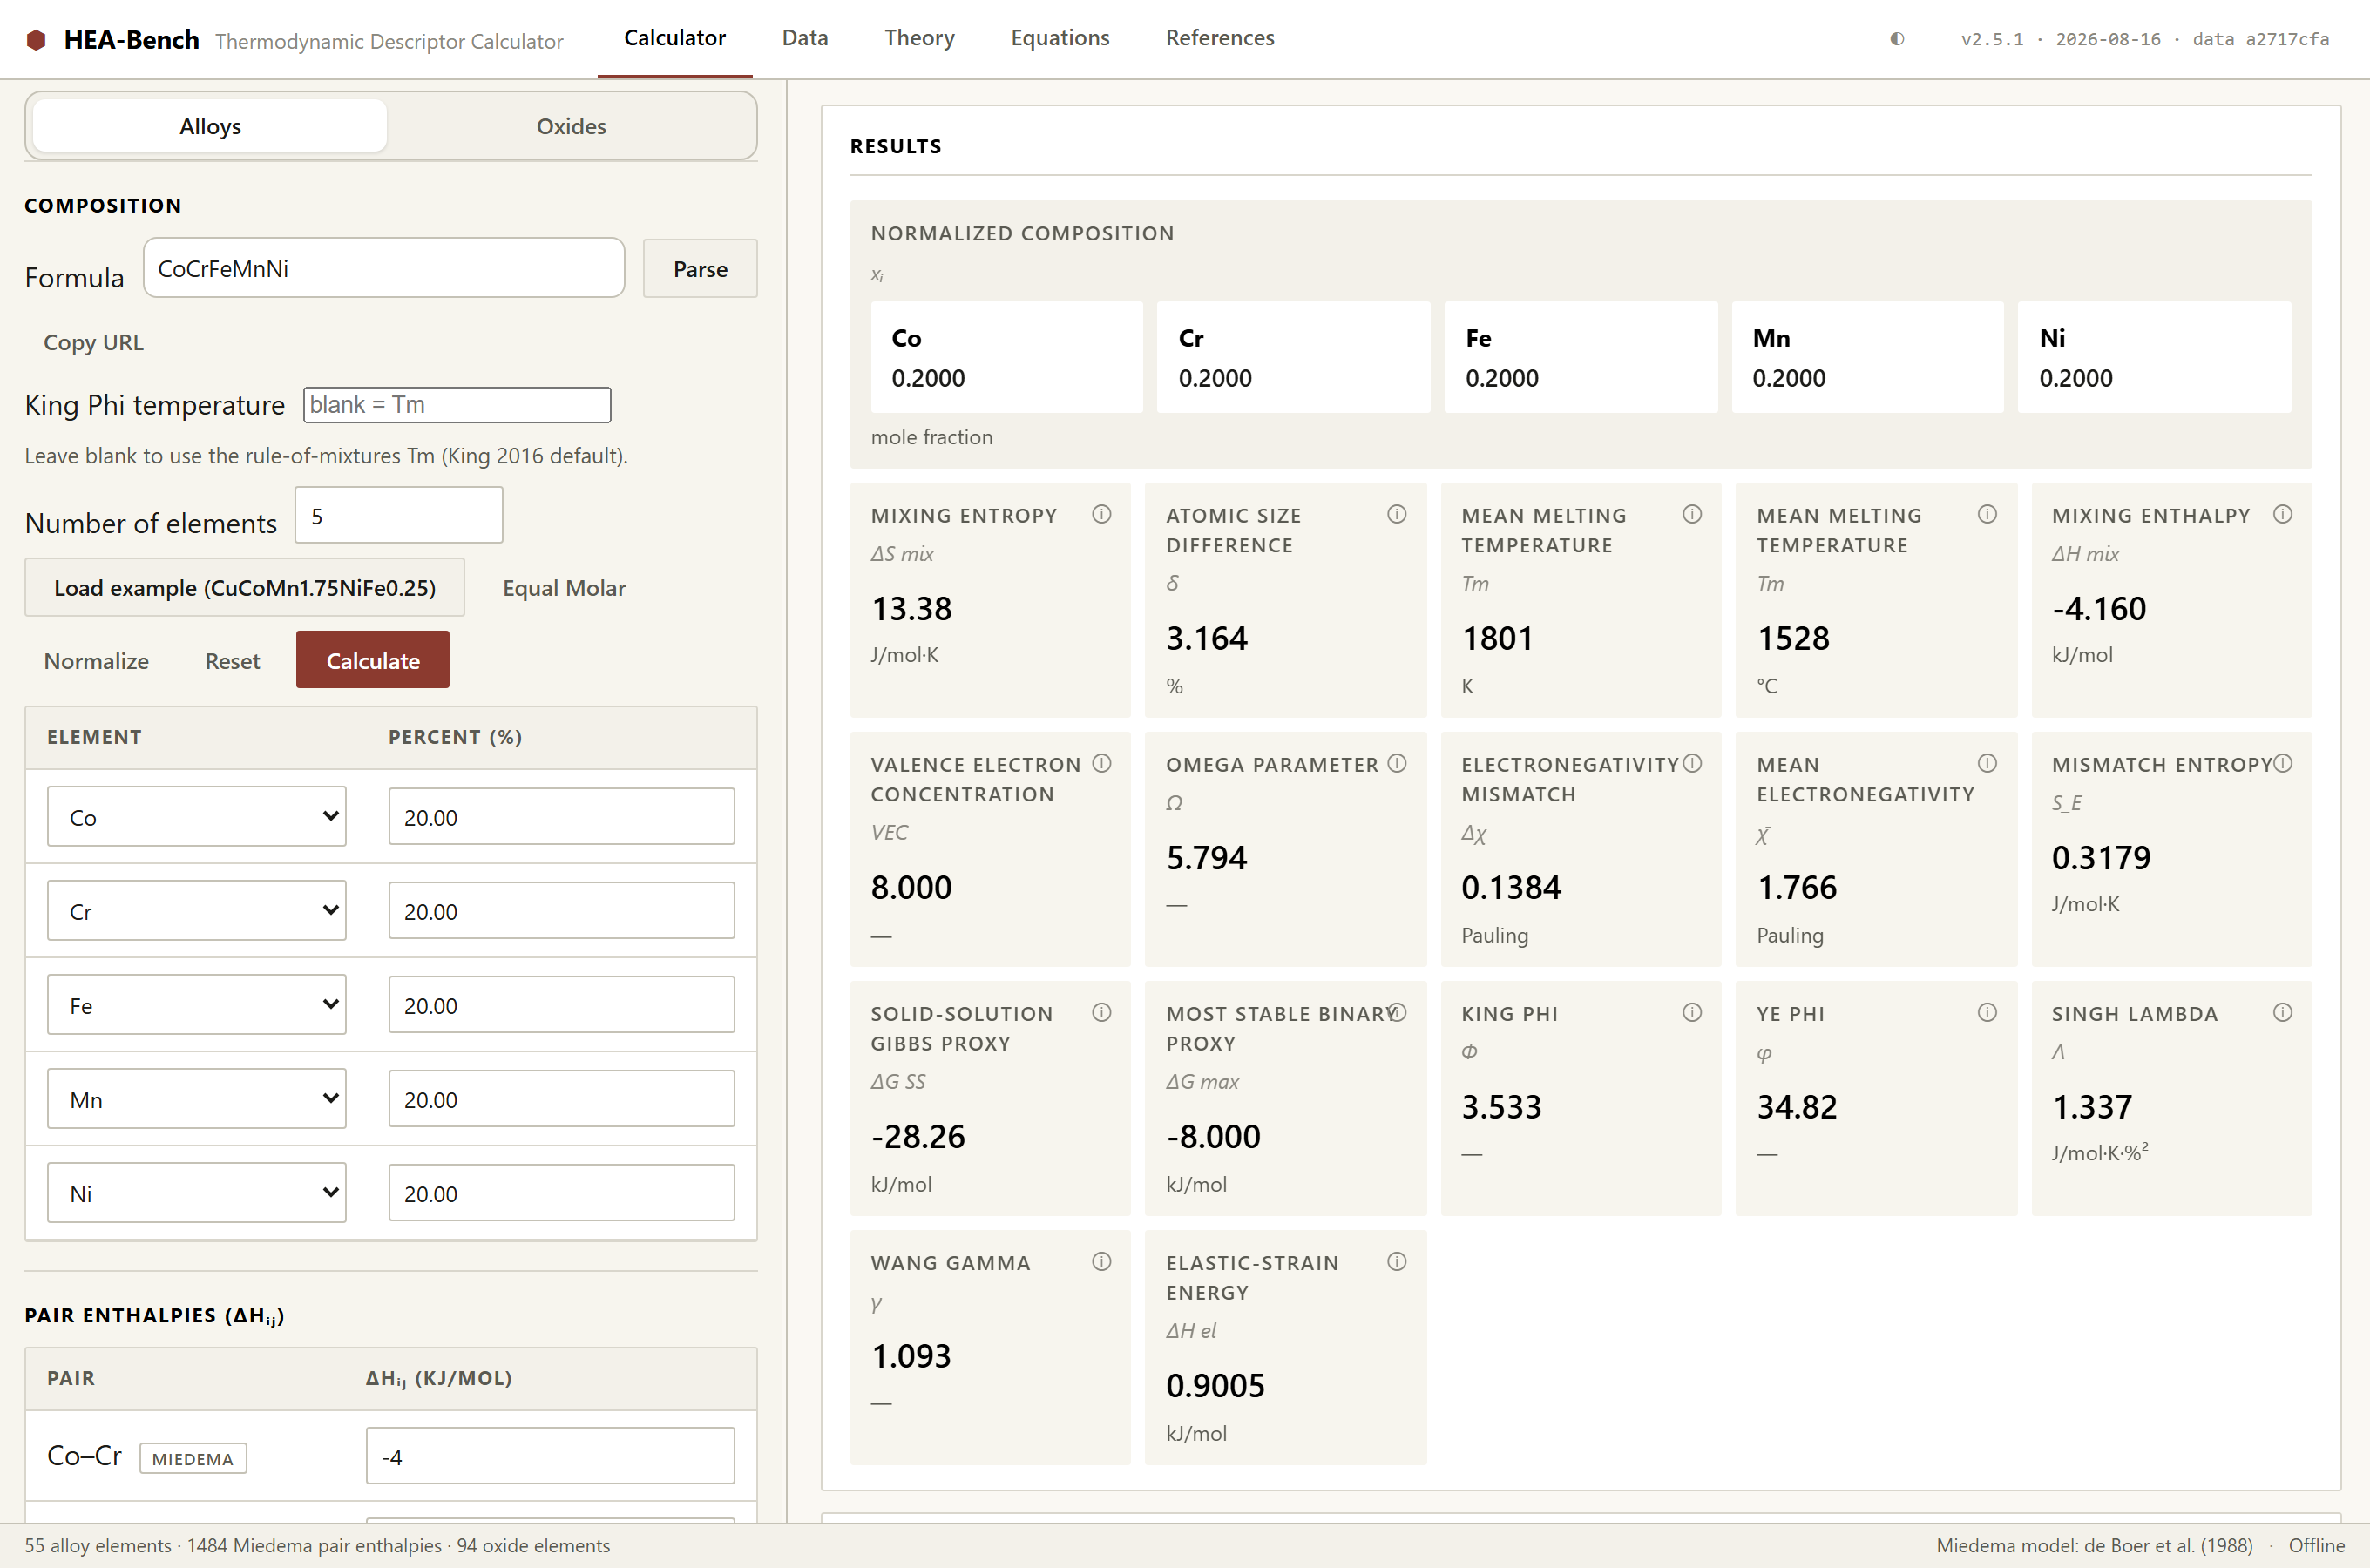Focus the Formula input field
Viewport: 2370px width, 1568px height.
tap(384, 268)
